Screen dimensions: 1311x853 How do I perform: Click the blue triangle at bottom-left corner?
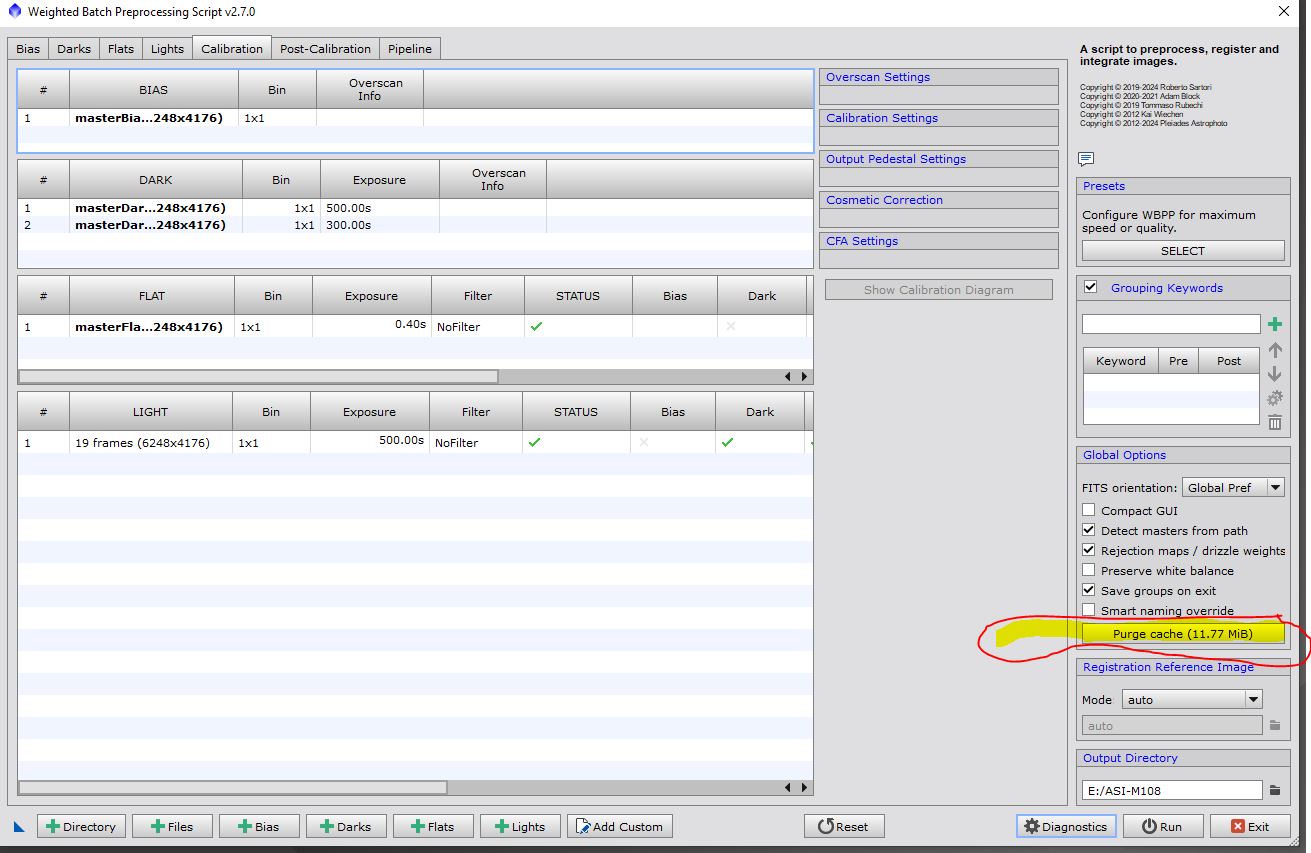tap(19, 827)
